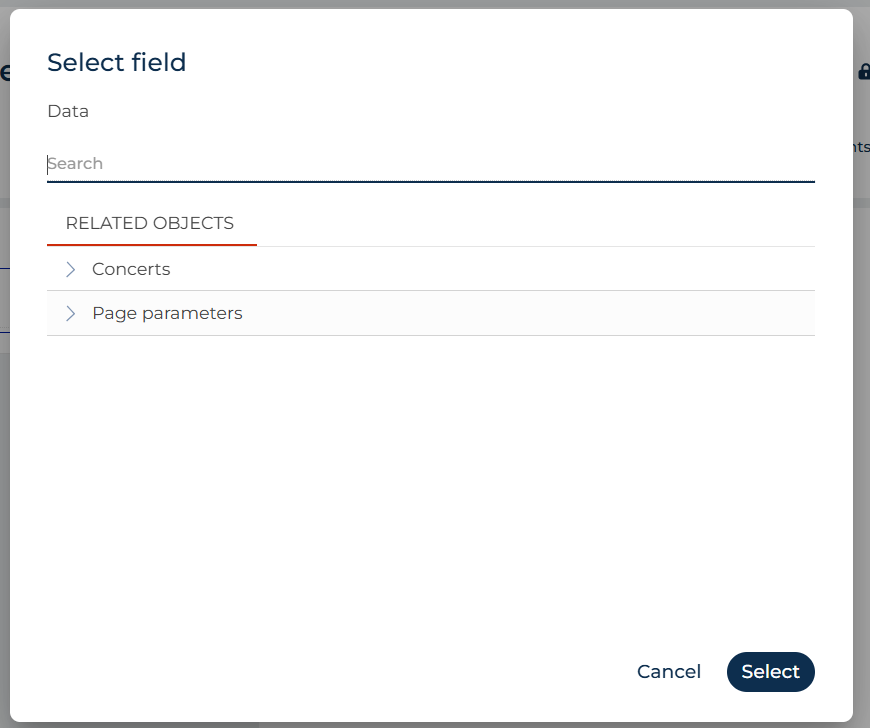Image resolution: width=870 pixels, height=728 pixels.
Task: Click the Select field dialog heading
Action: point(117,62)
